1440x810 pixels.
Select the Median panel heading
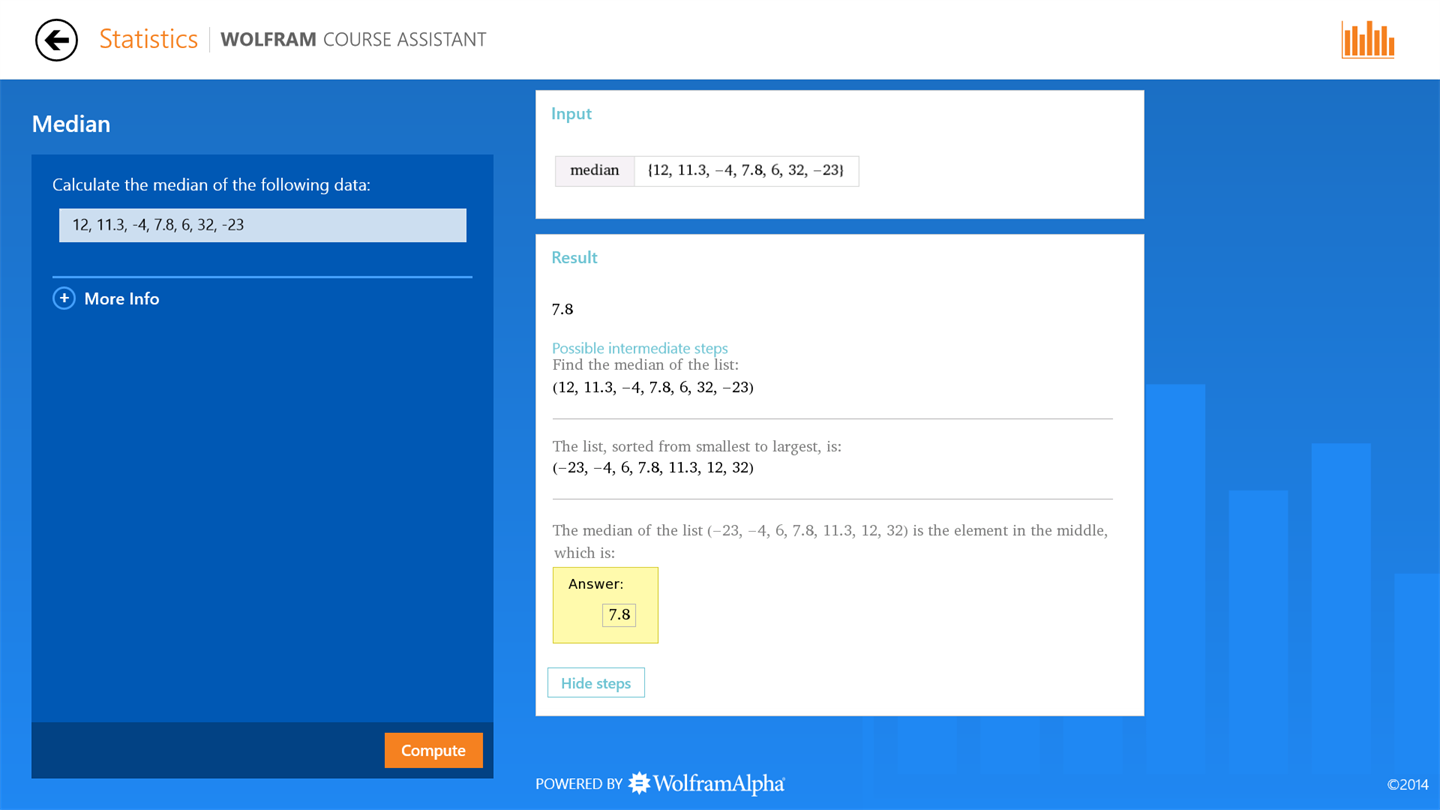(71, 124)
